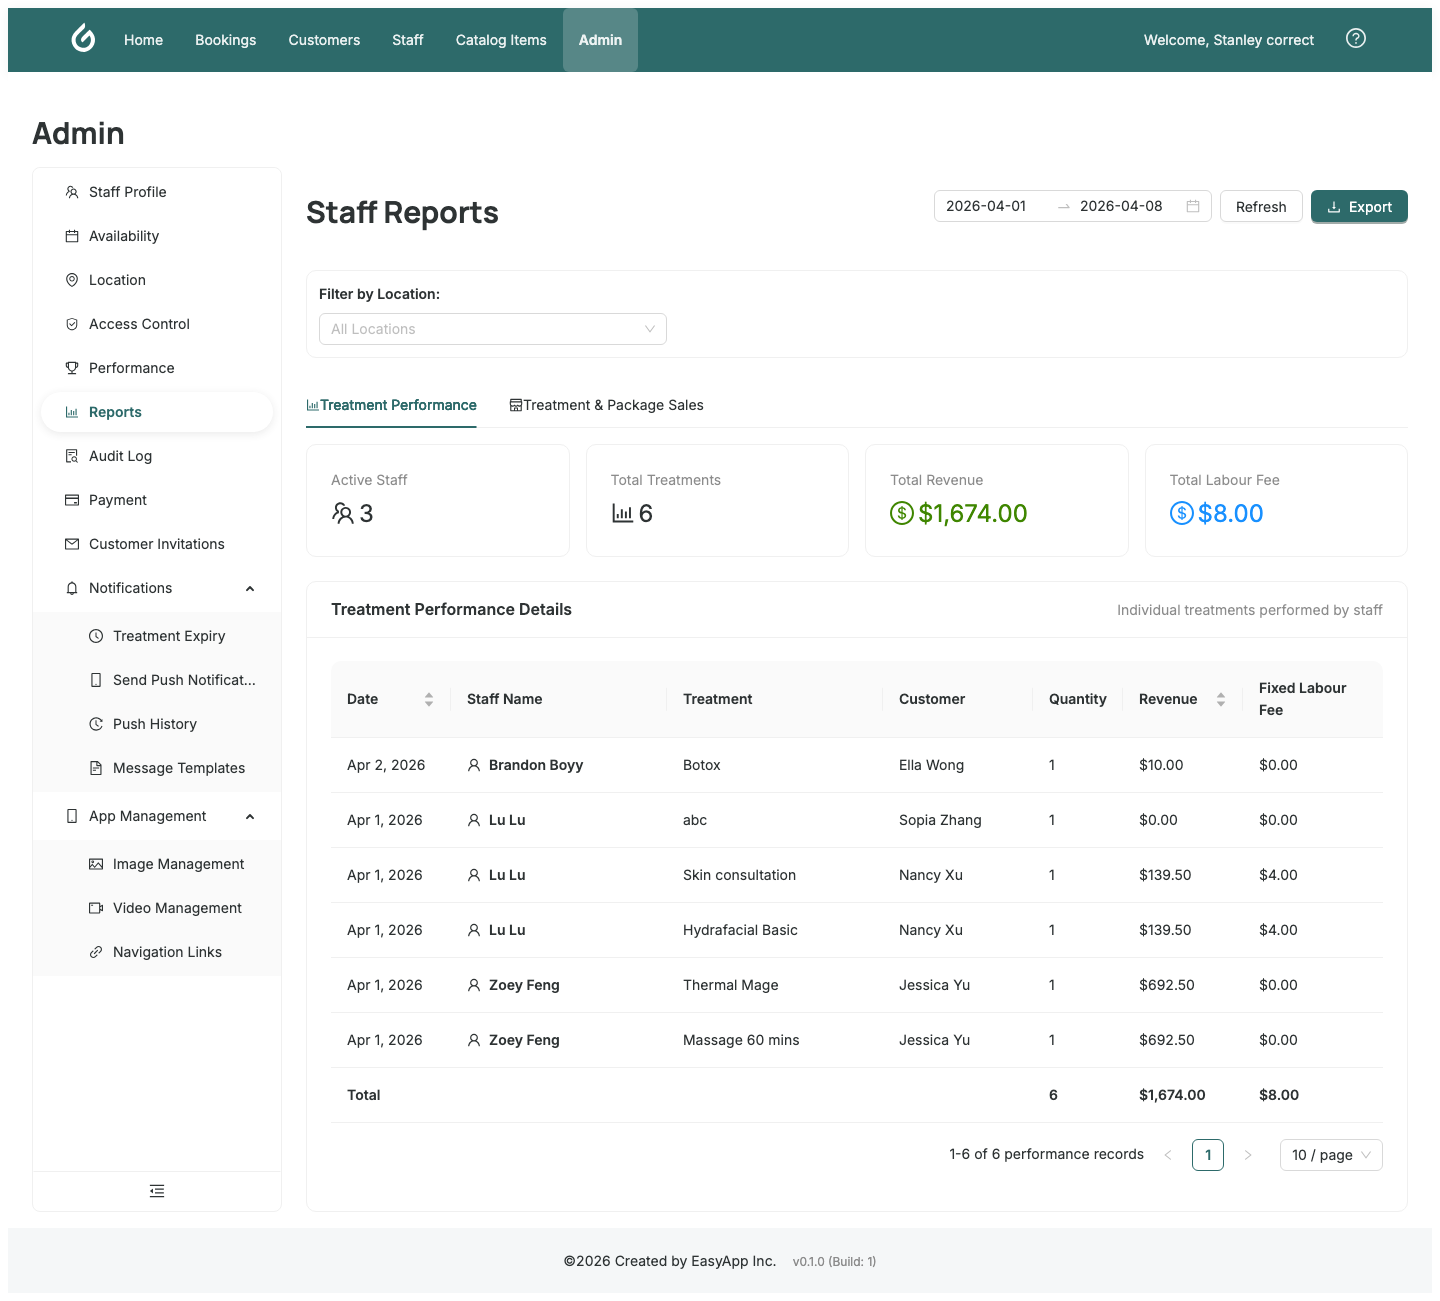This screenshot has height=1301, width=1440.
Task: Click Zoey Feng in Thermal Mage row
Action: coord(524,985)
